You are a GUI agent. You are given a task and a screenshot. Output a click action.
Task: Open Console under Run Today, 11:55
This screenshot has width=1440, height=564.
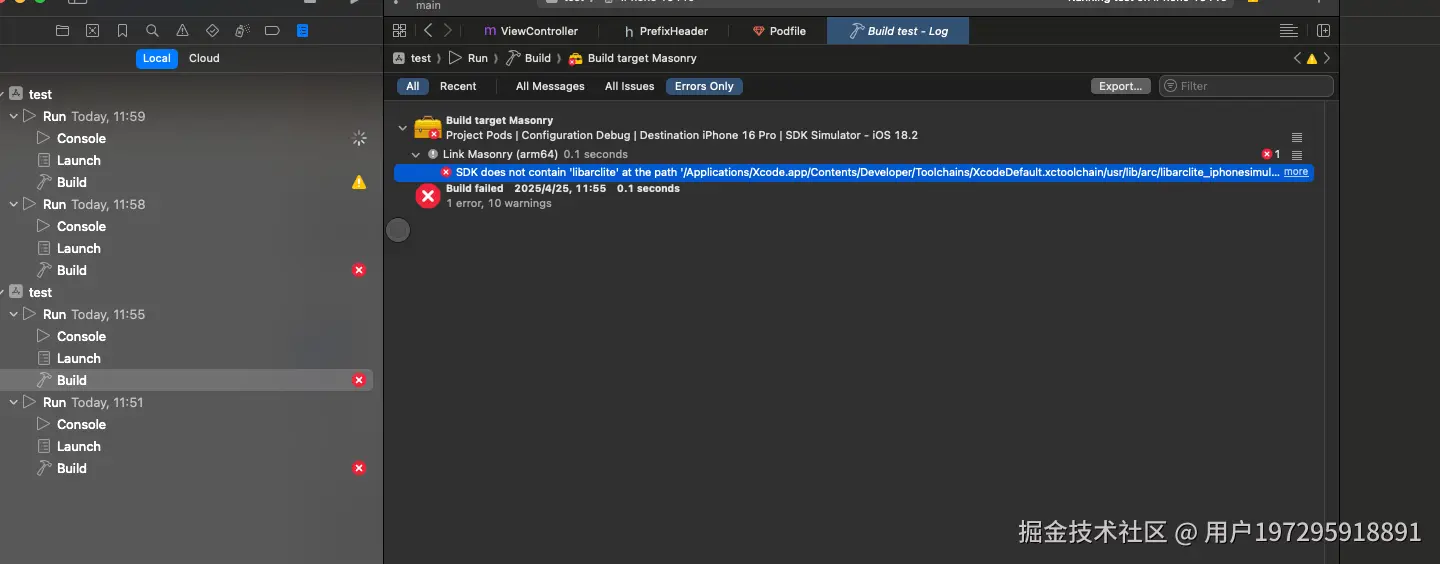click(x=81, y=336)
